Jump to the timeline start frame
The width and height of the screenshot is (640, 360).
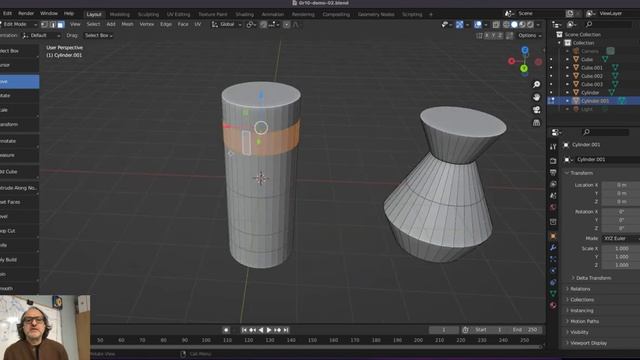pos(244,330)
